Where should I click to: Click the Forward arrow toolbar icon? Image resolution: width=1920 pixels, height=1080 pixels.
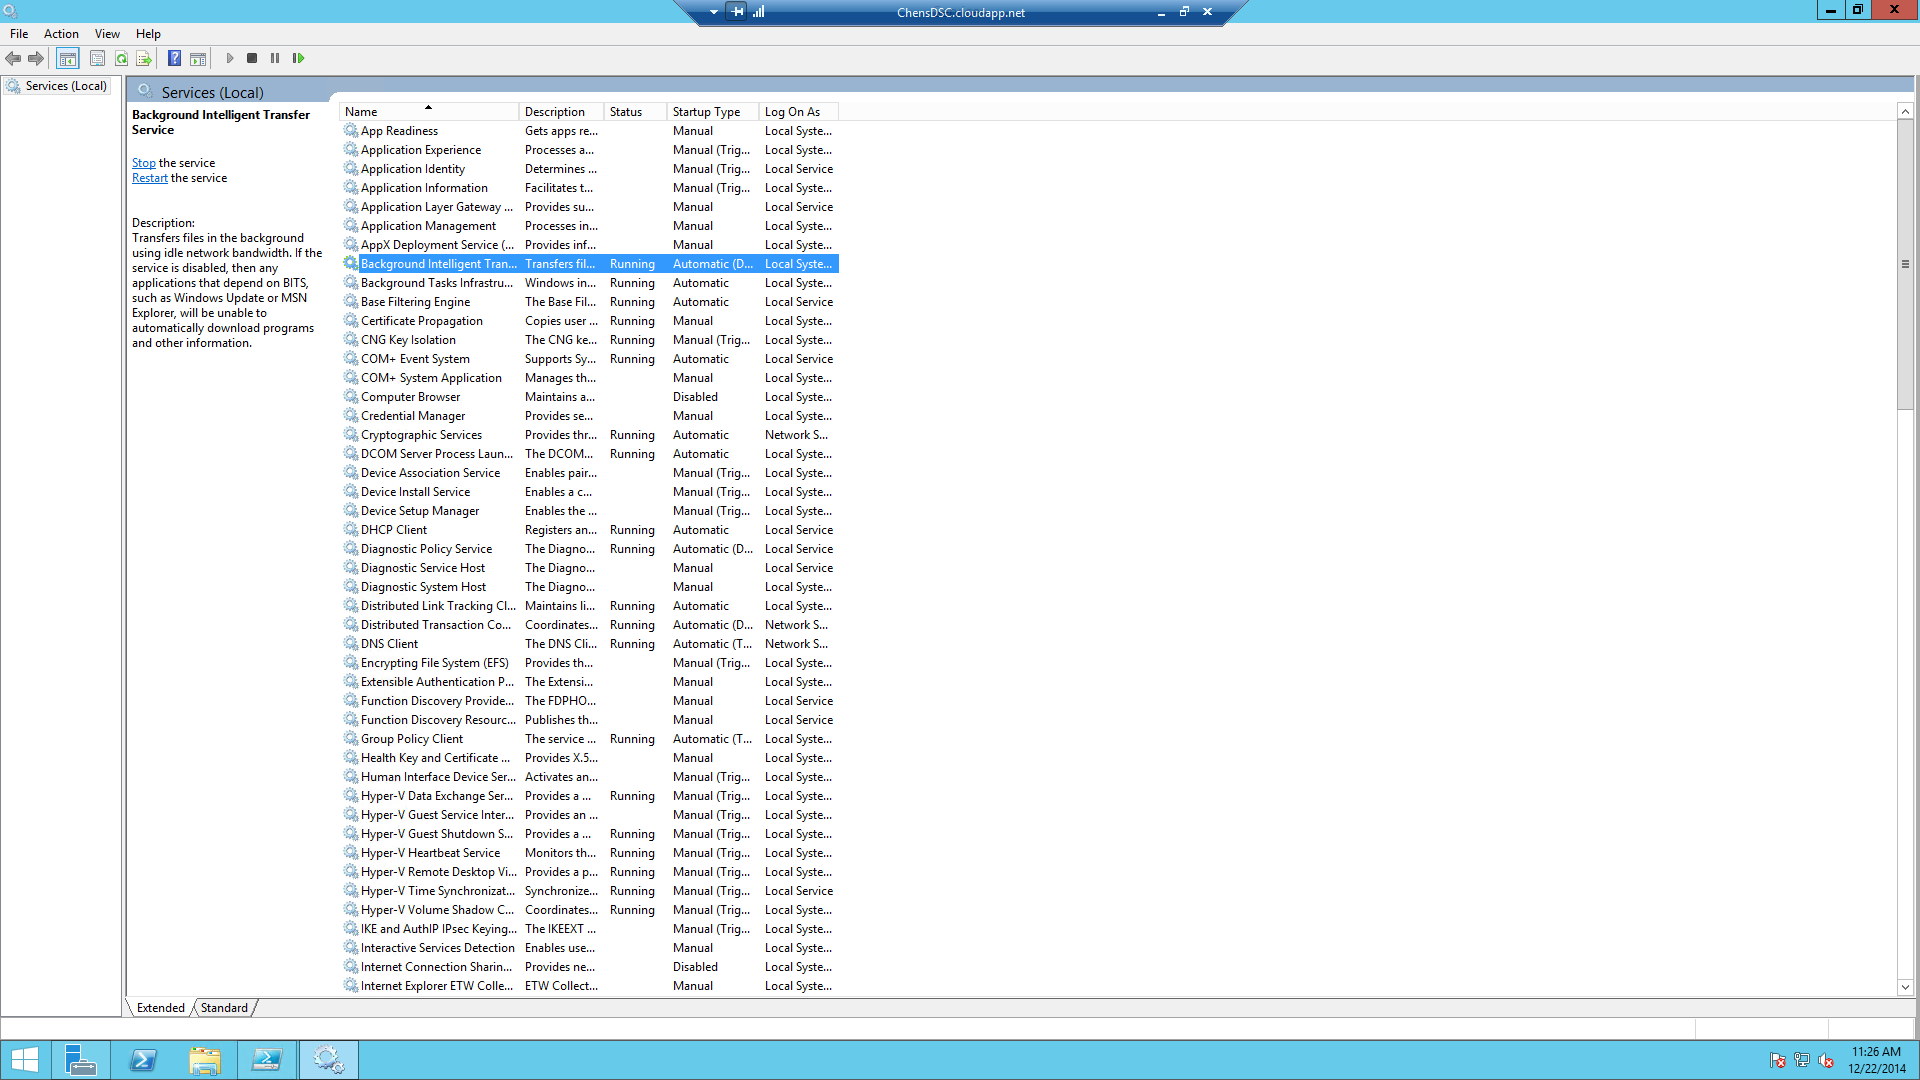pyautogui.click(x=36, y=59)
